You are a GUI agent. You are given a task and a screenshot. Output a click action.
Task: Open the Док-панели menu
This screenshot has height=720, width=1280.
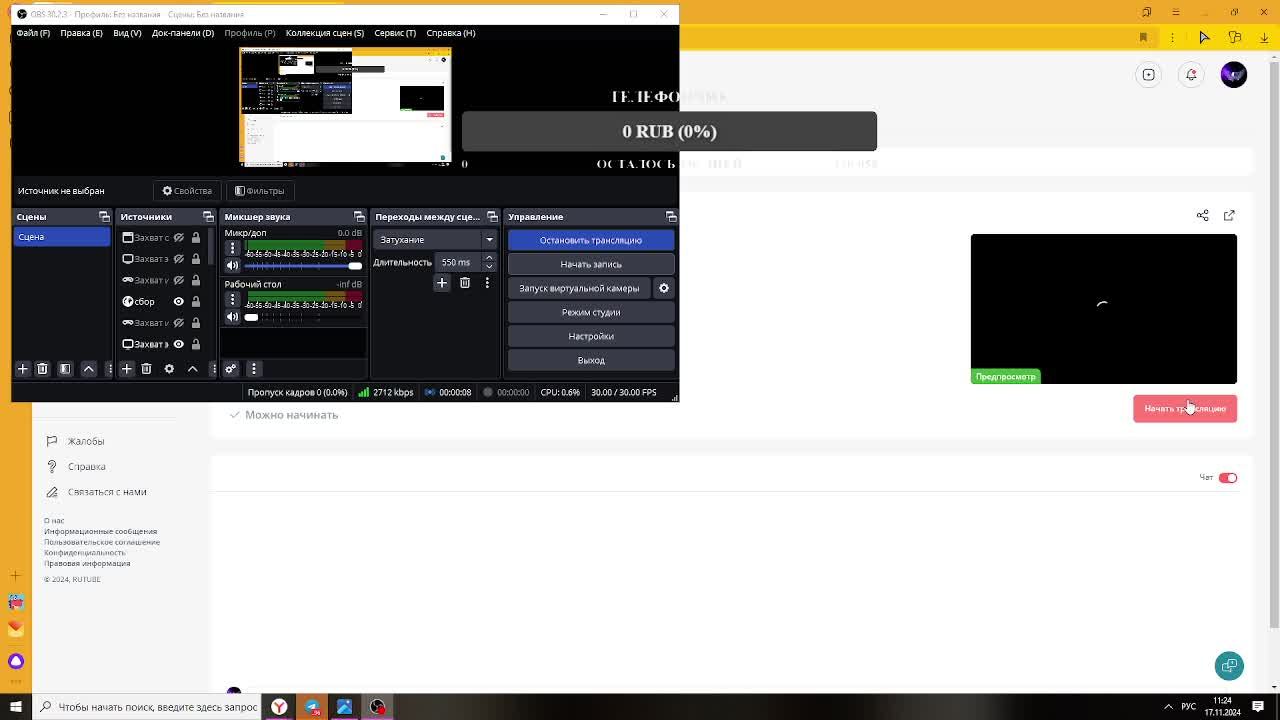click(183, 33)
